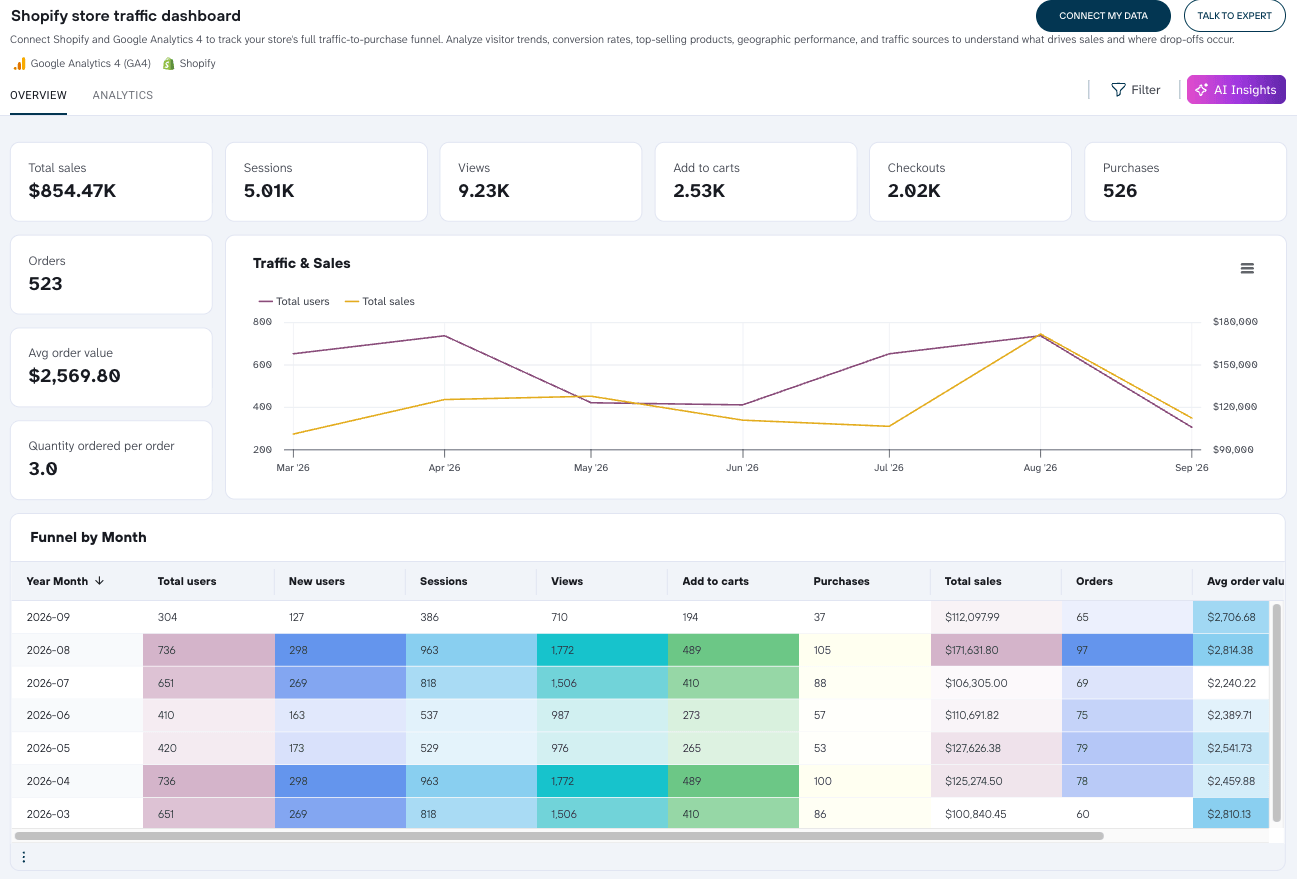The height and width of the screenshot is (879, 1297).
Task: Sort by the Sessions column header
Action: (x=470, y=581)
